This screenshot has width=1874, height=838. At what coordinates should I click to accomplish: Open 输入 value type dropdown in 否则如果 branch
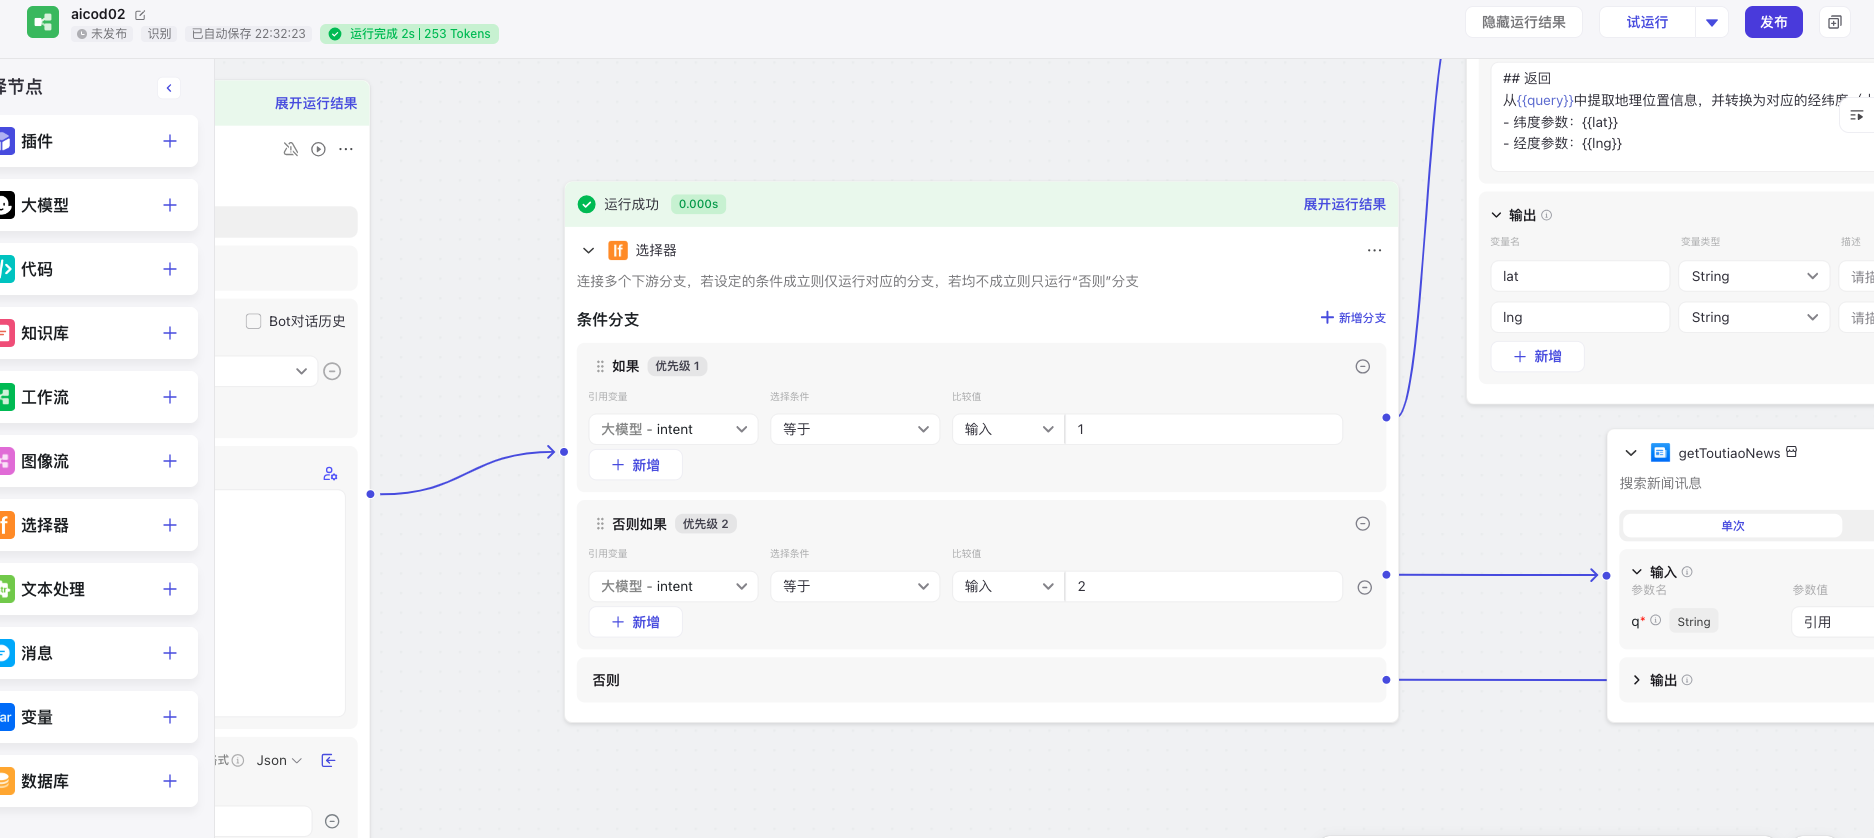pos(1008,586)
